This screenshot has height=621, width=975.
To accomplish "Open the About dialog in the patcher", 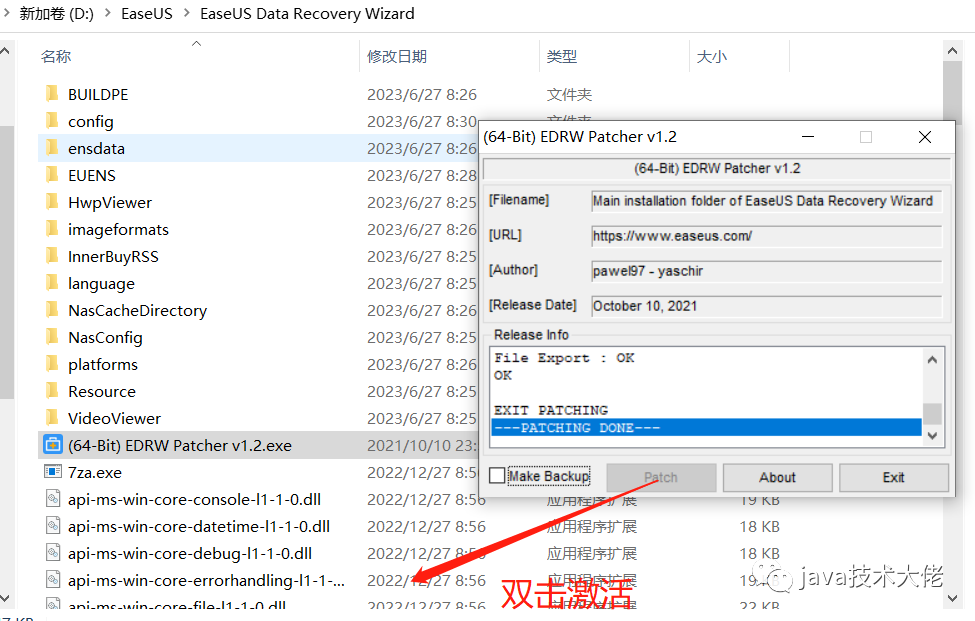I will coord(777,477).
